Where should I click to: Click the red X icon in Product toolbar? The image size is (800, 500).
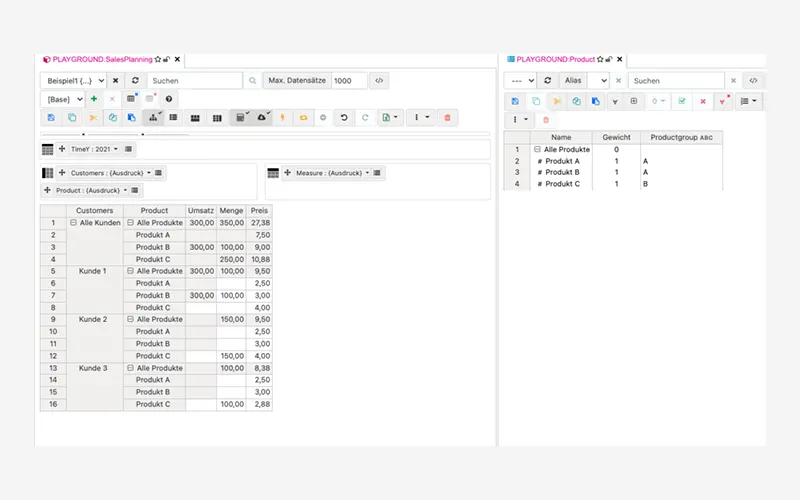point(703,101)
